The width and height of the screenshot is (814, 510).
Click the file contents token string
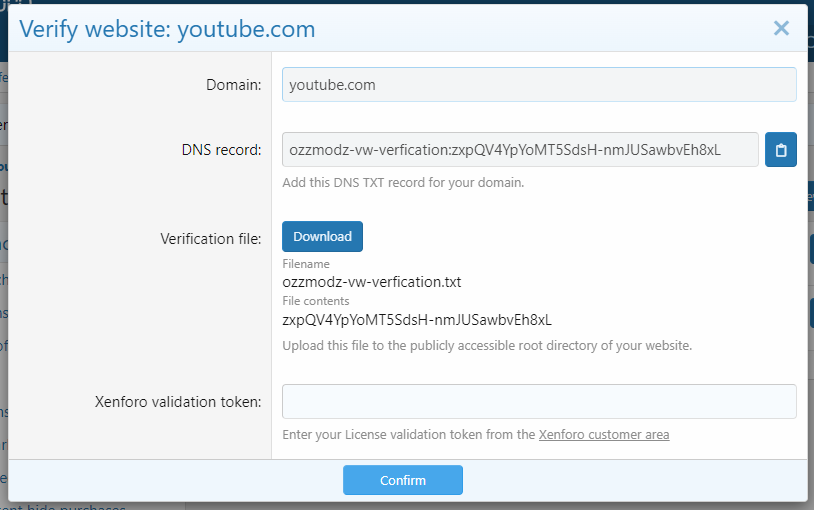[417, 320]
